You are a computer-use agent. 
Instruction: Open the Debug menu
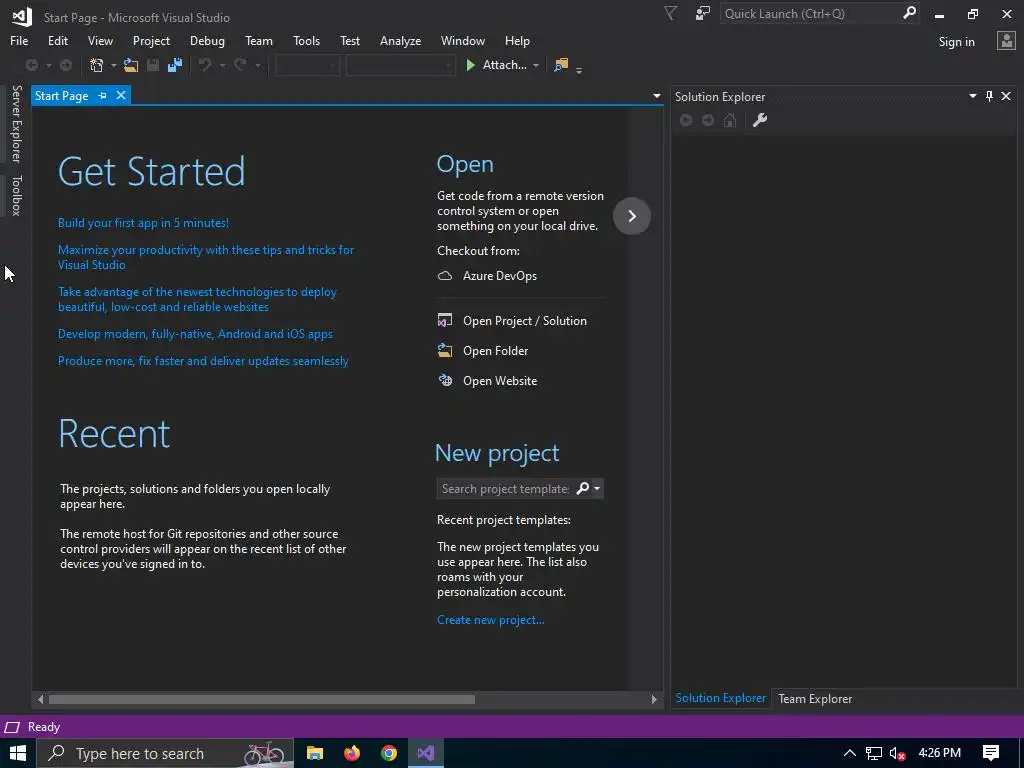[207, 40]
